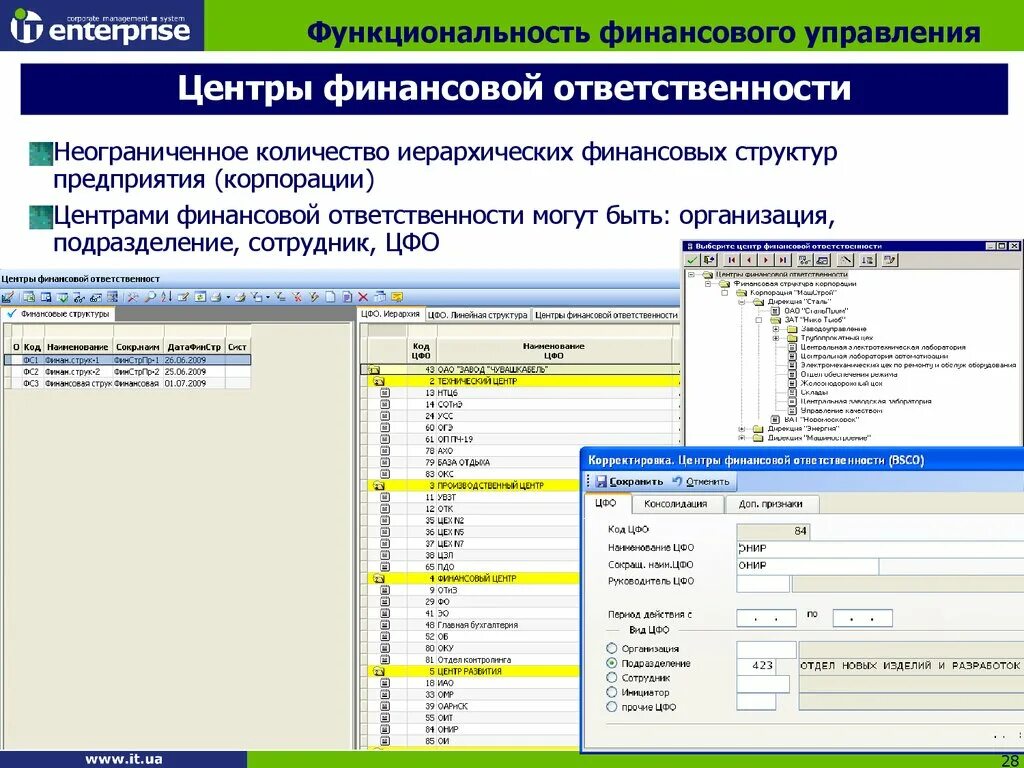This screenshot has width=1024, height=768.
Task: Select the ФС2 Финан.струк-2 row
Action: (127, 372)
